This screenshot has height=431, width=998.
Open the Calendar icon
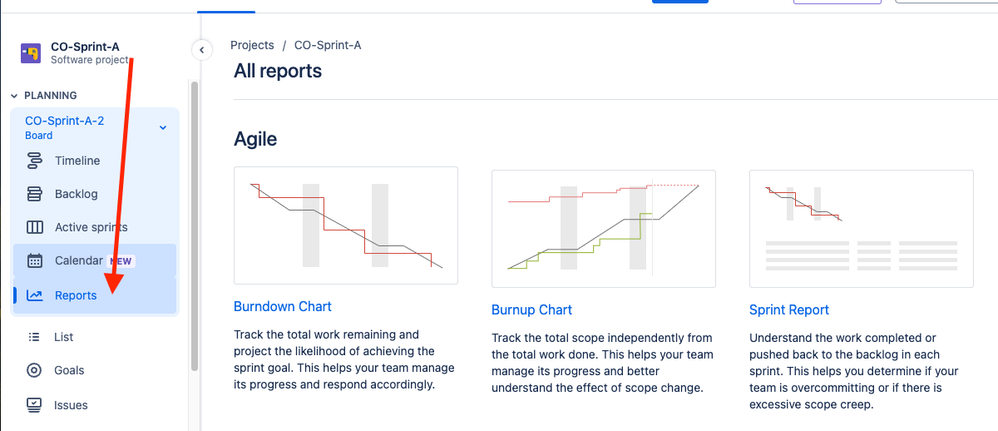click(x=34, y=260)
